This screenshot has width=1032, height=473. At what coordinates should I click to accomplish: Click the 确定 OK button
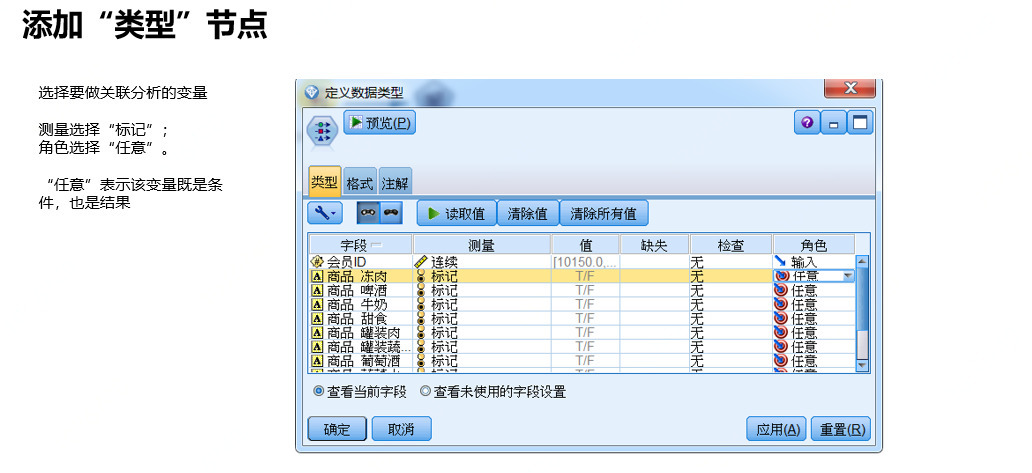(337, 429)
